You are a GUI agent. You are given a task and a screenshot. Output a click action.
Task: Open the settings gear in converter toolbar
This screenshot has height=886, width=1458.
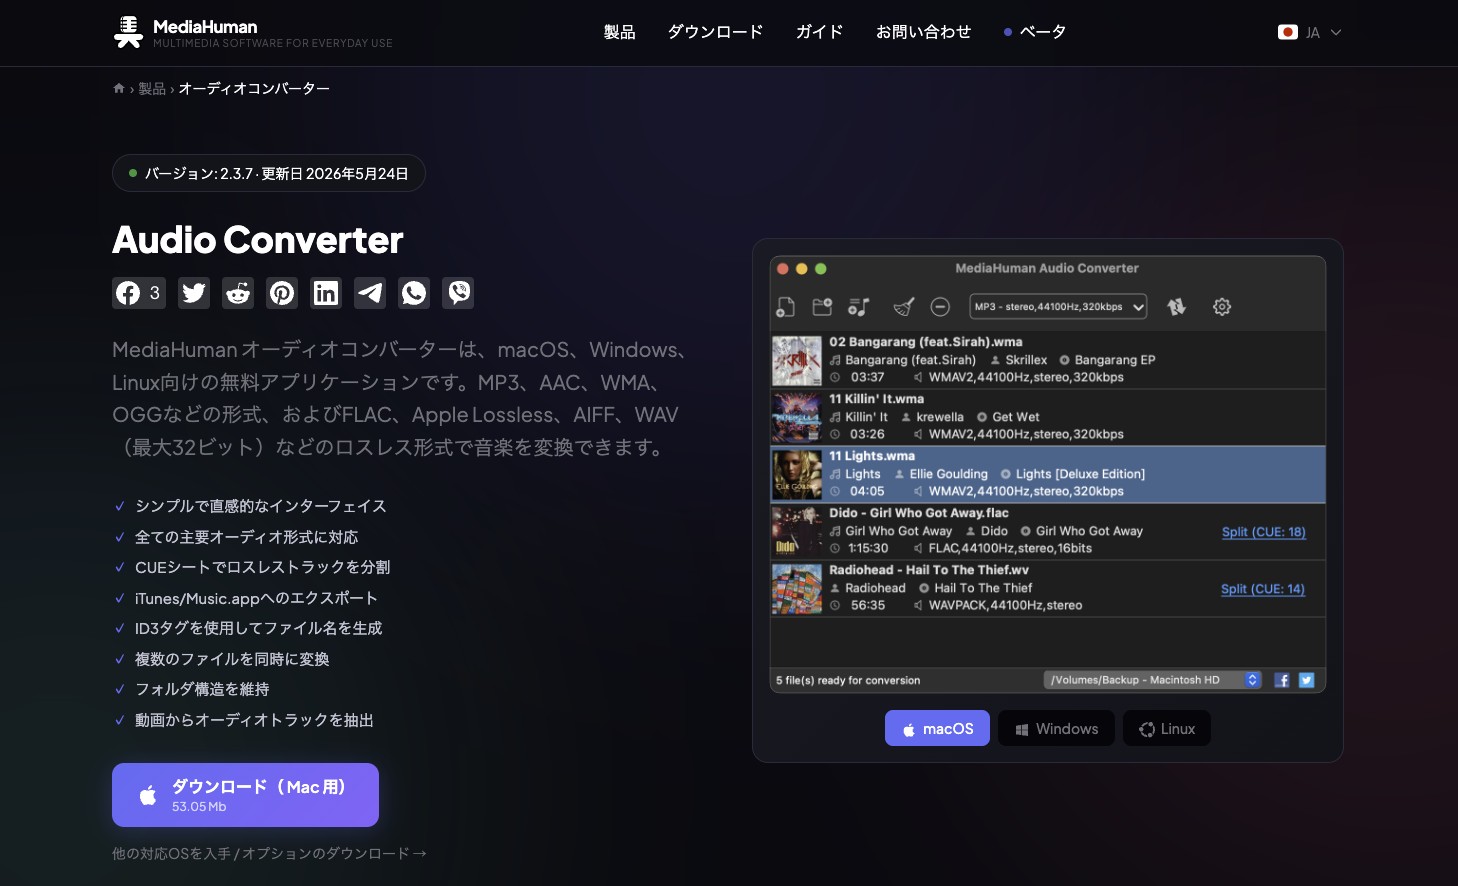[x=1222, y=307]
